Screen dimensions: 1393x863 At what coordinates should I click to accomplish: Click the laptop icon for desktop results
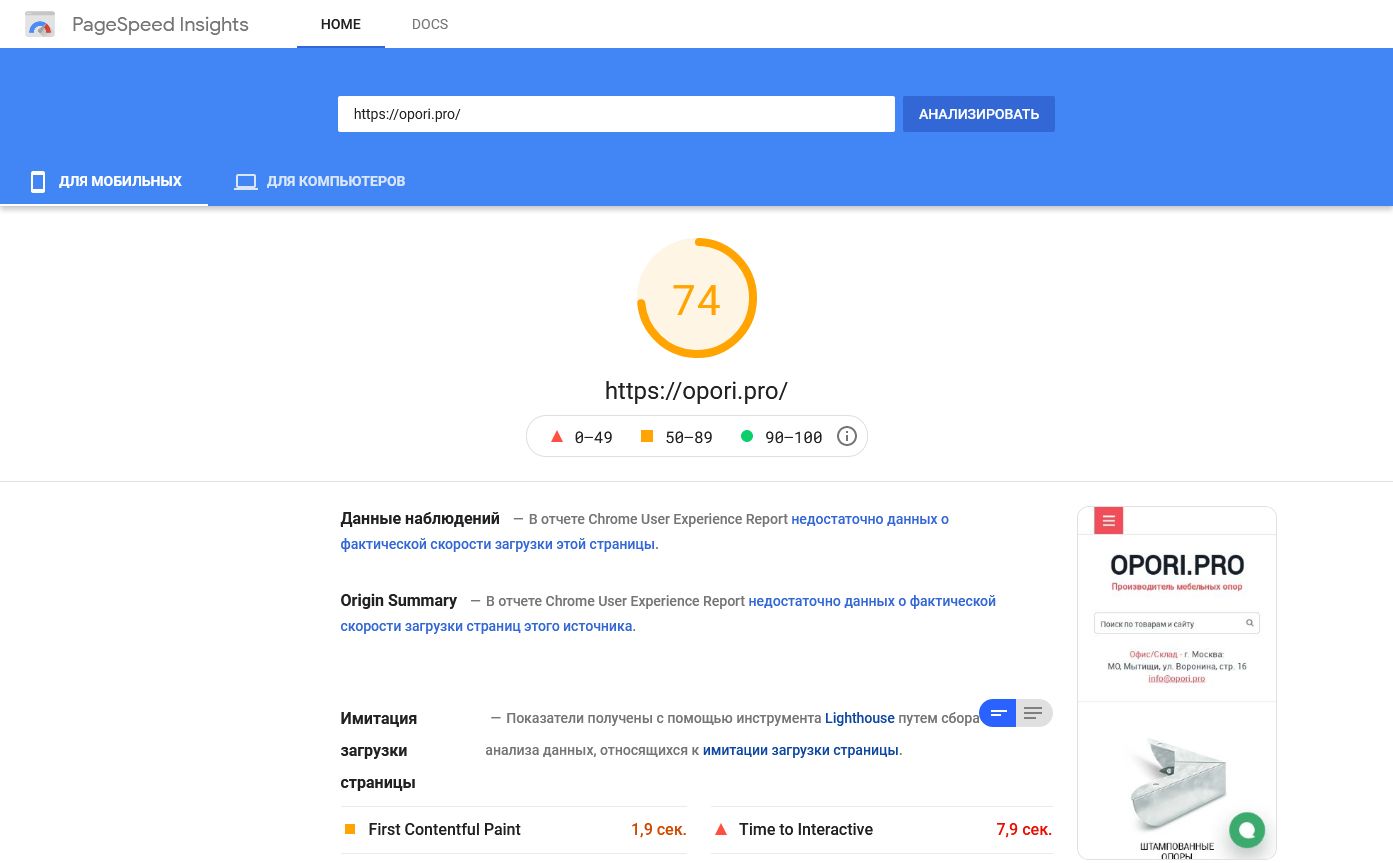245,182
